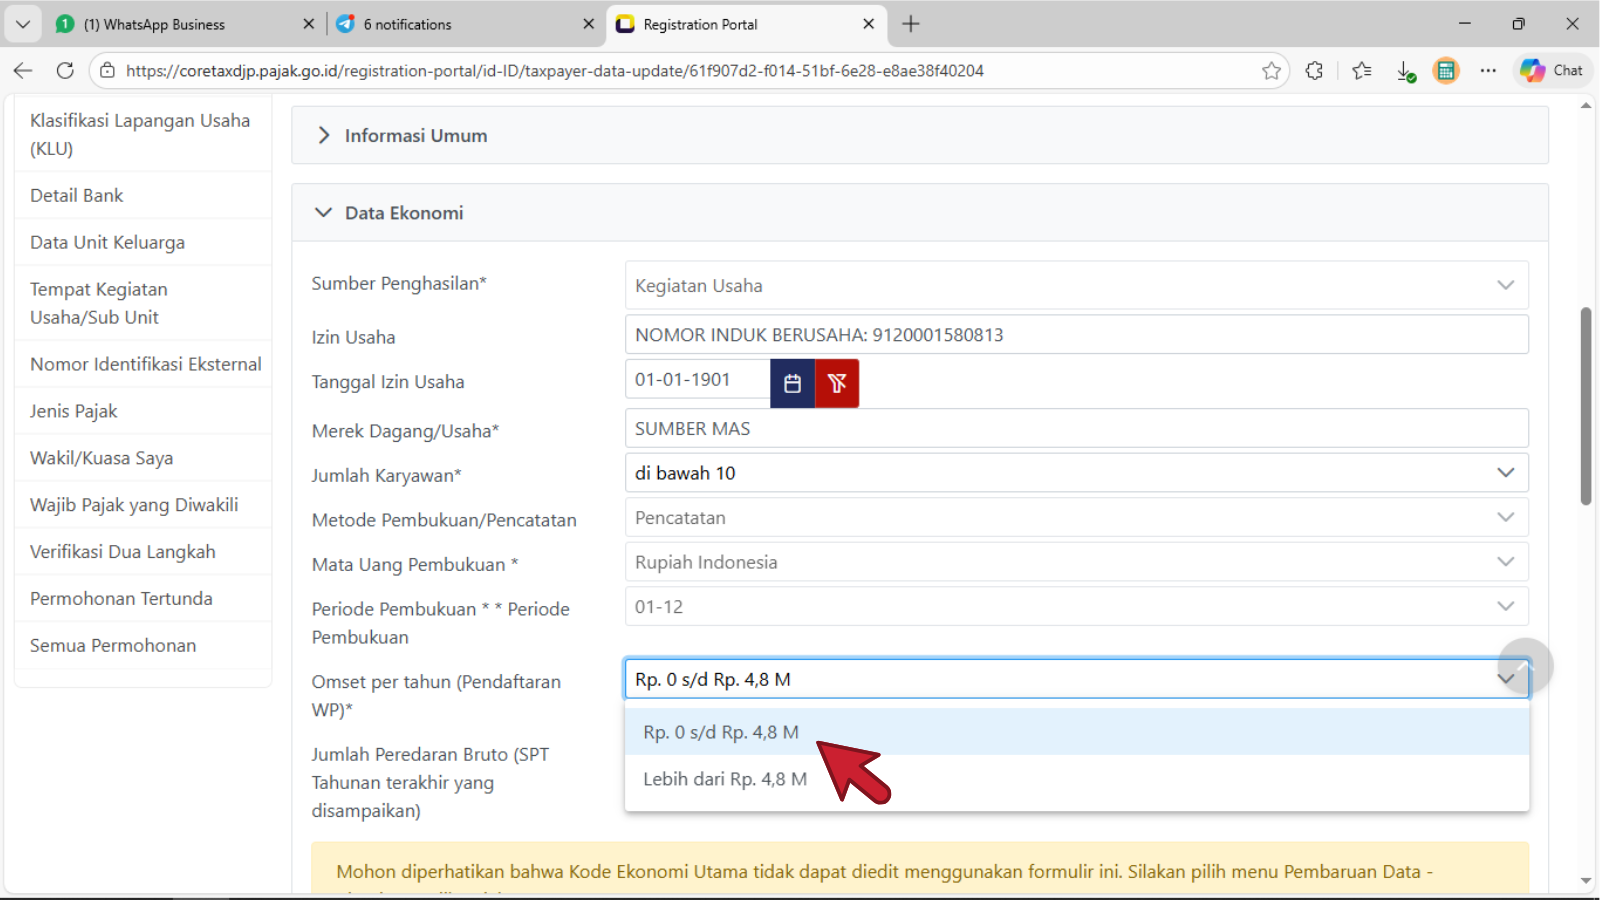Screen dimensions: 1600x900
Task: Select option Lebih dari Rp. 4,8 M
Action: (725, 779)
